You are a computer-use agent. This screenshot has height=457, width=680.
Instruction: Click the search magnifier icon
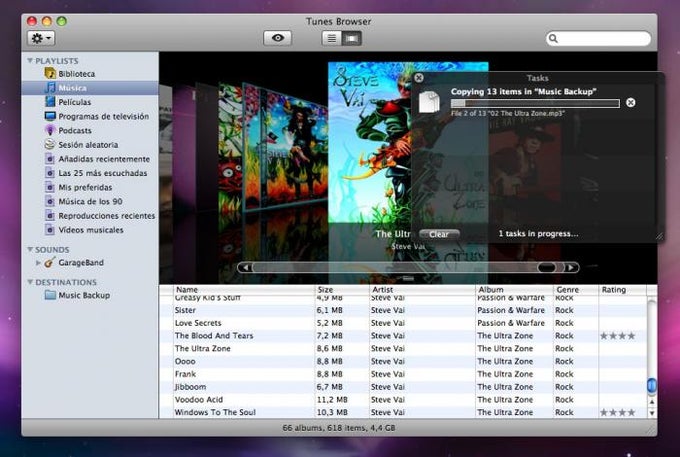tap(553, 39)
